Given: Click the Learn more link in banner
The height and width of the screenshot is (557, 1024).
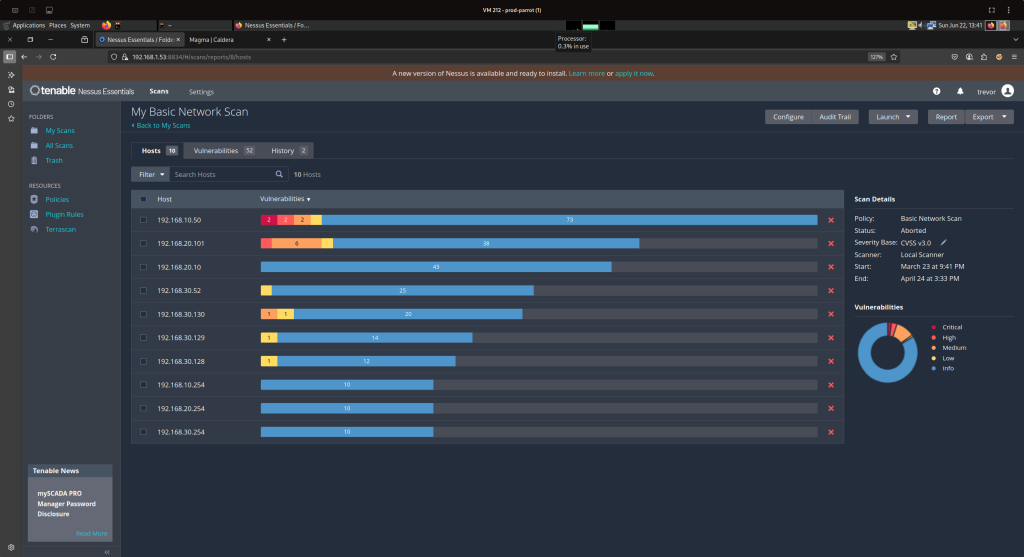Looking at the screenshot, I should (586, 74).
